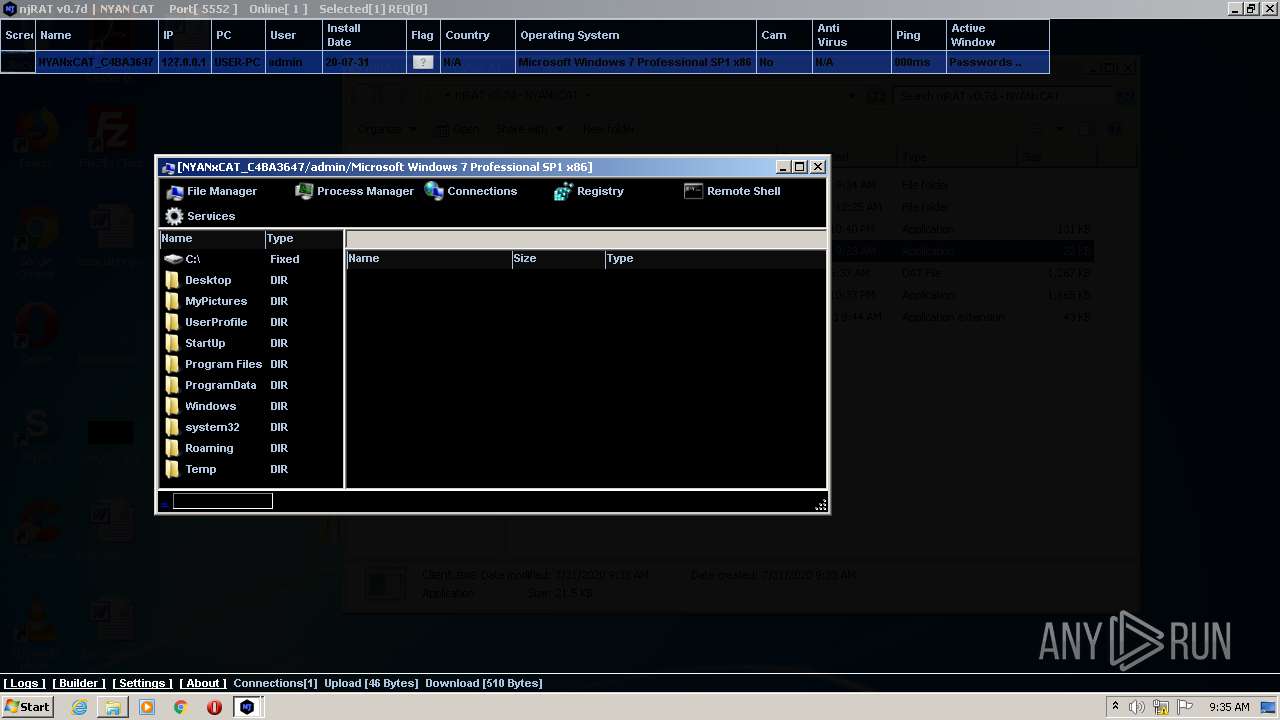Click the Type header in folder list

coord(304,239)
